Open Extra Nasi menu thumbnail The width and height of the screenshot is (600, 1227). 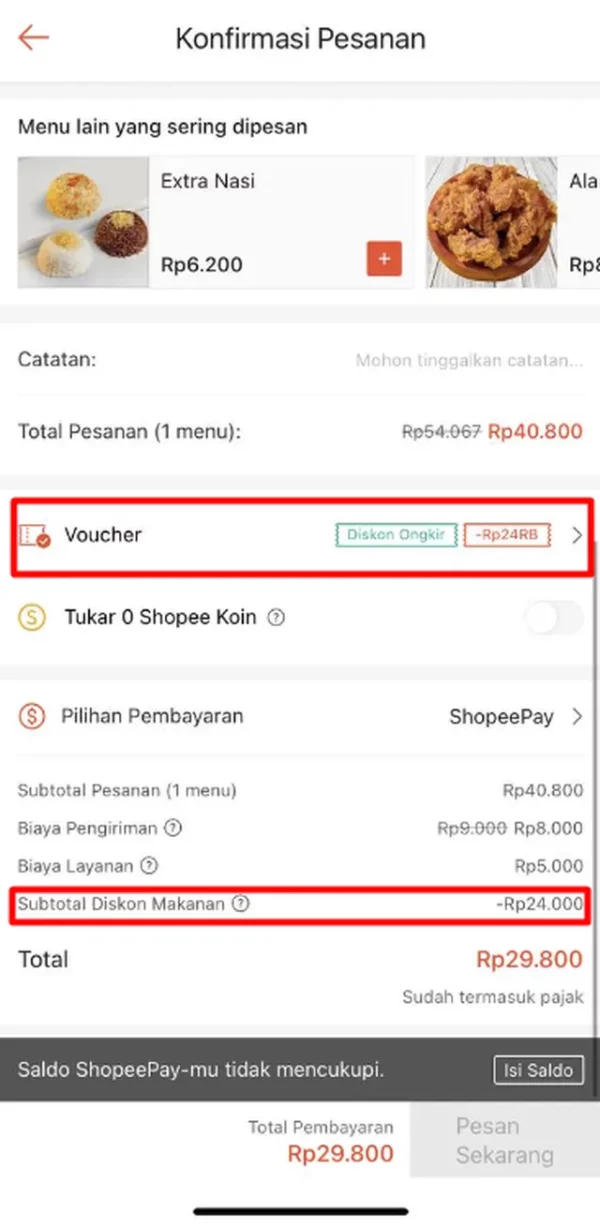tap(84, 222)
